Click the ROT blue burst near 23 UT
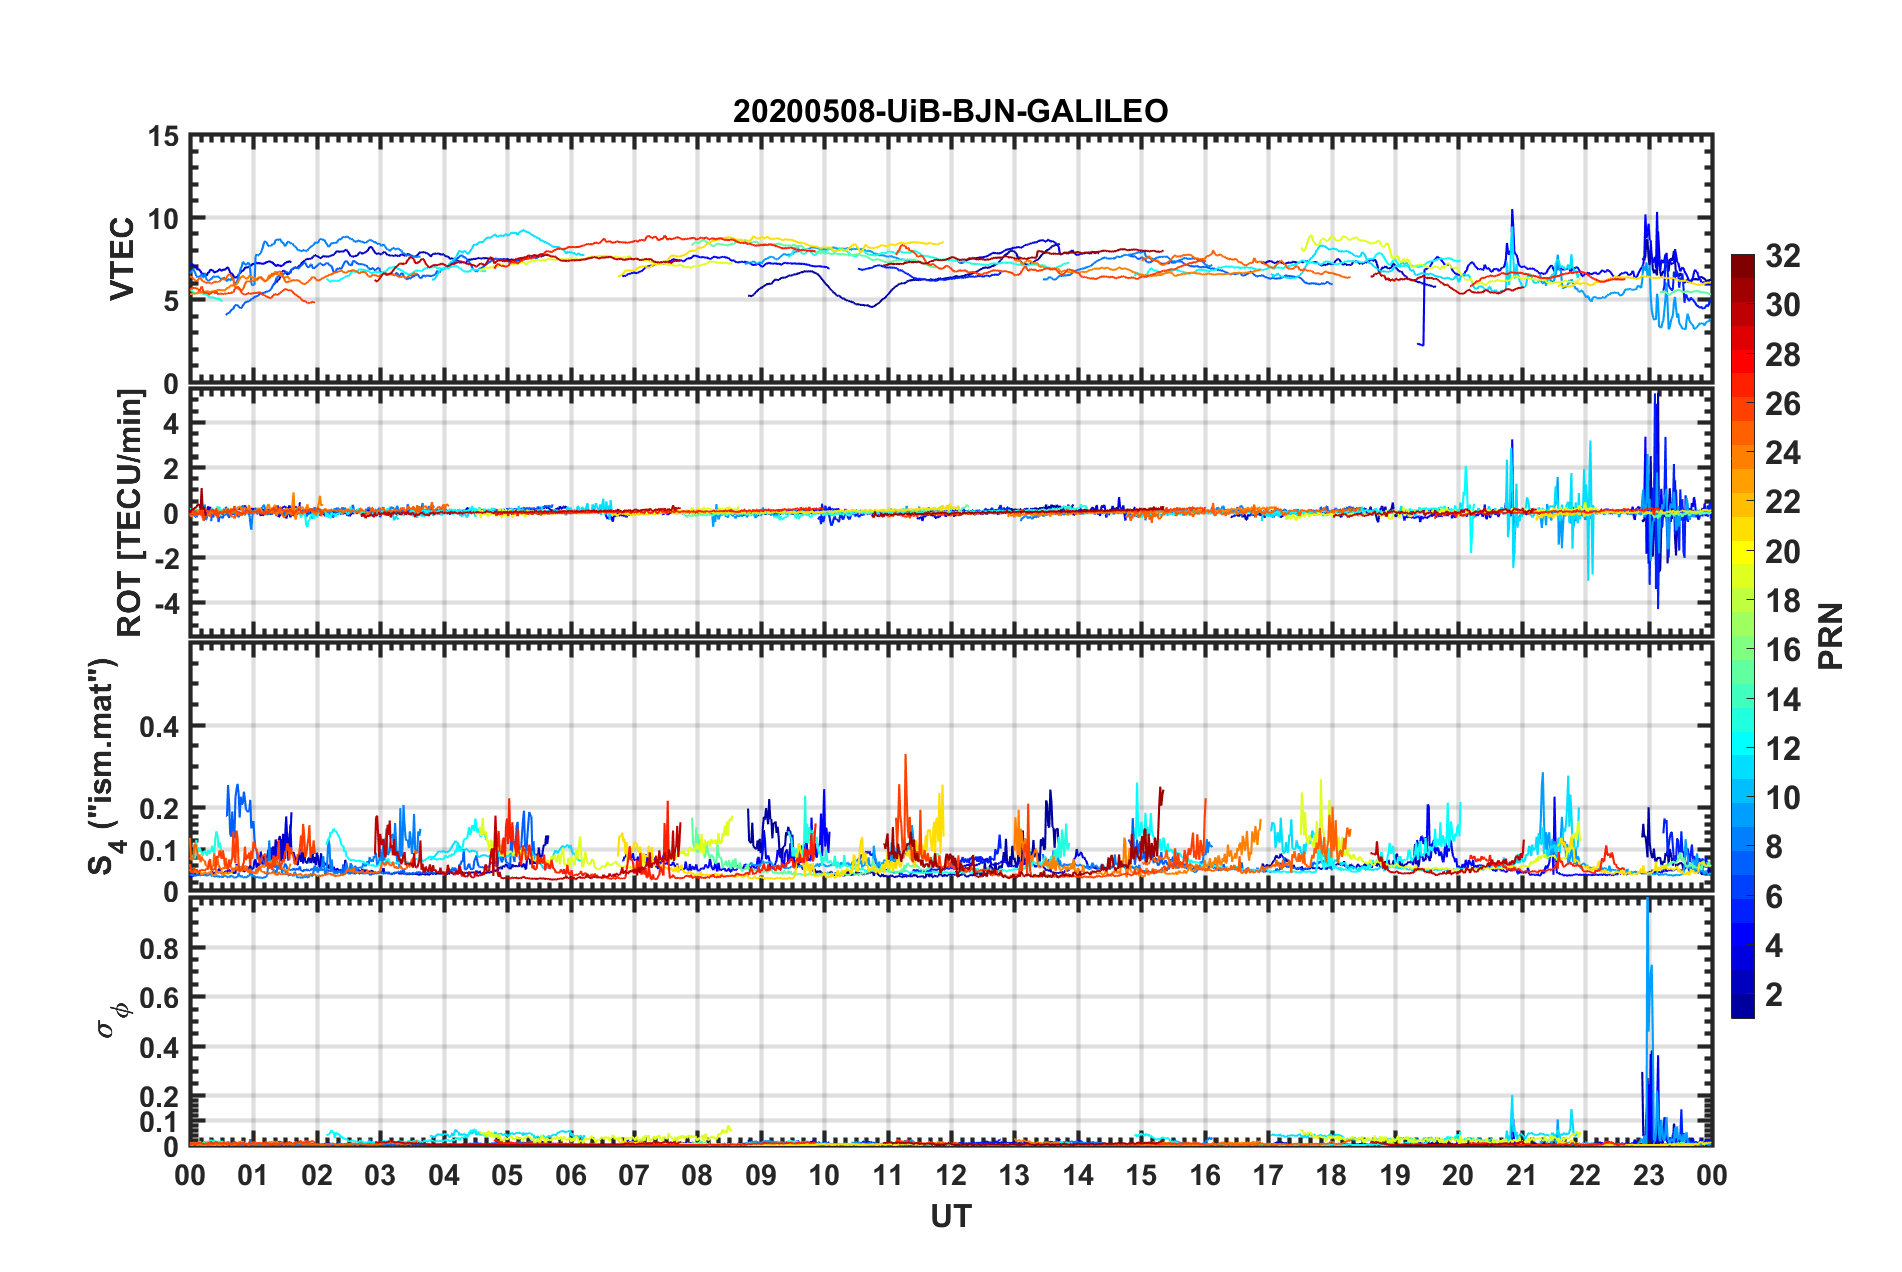The height and width of the screenshot is (1272, 1902). (1657, 500)
